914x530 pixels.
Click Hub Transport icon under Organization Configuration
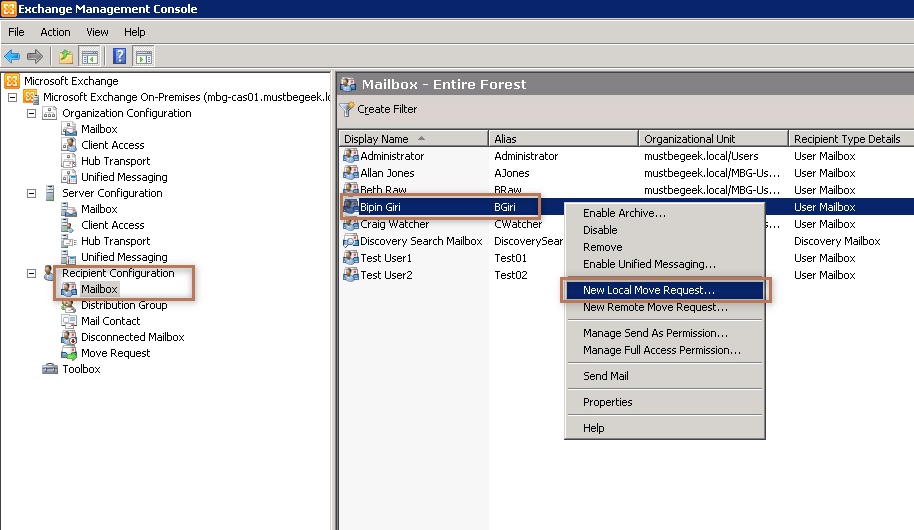(69, 161)
